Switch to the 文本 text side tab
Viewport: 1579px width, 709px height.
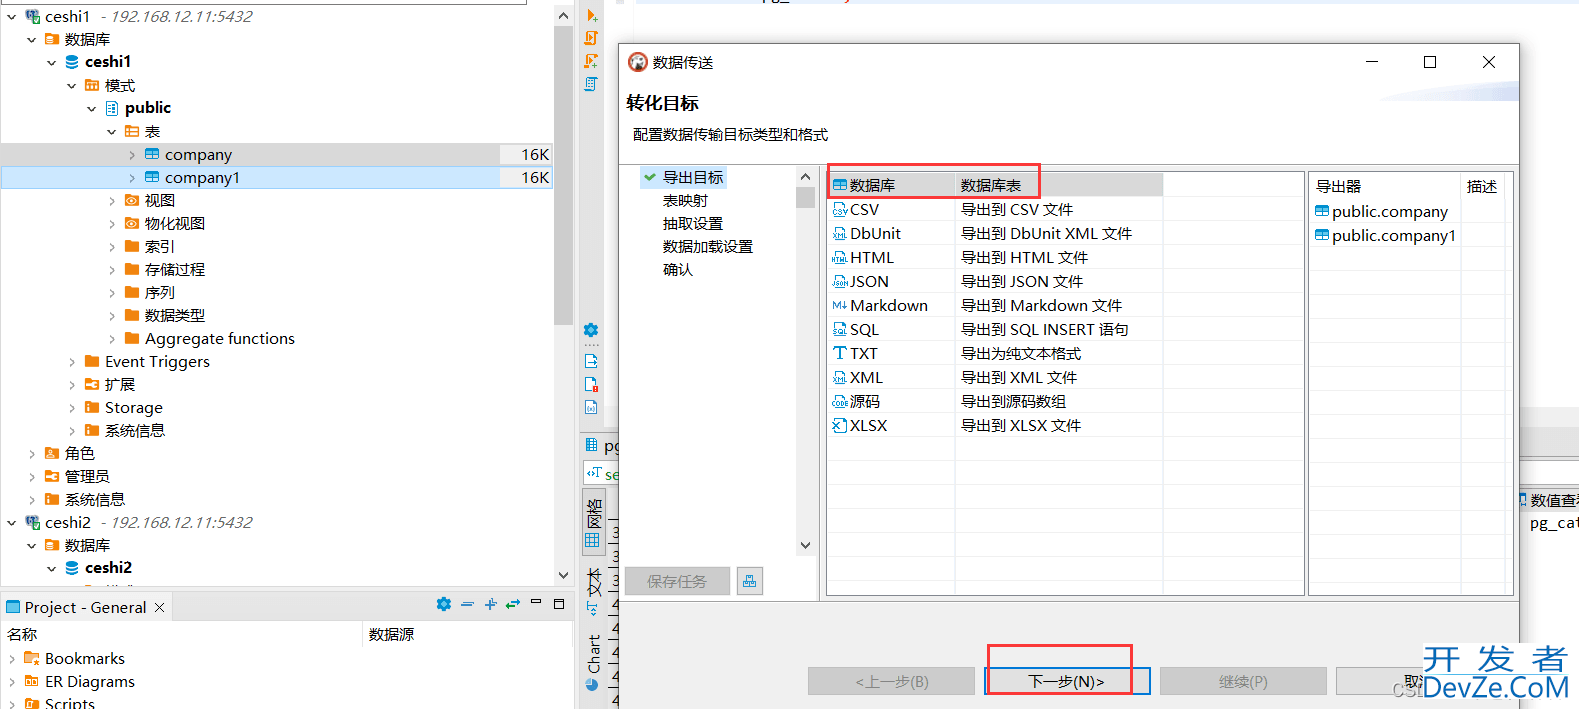[x=594, y=590]
